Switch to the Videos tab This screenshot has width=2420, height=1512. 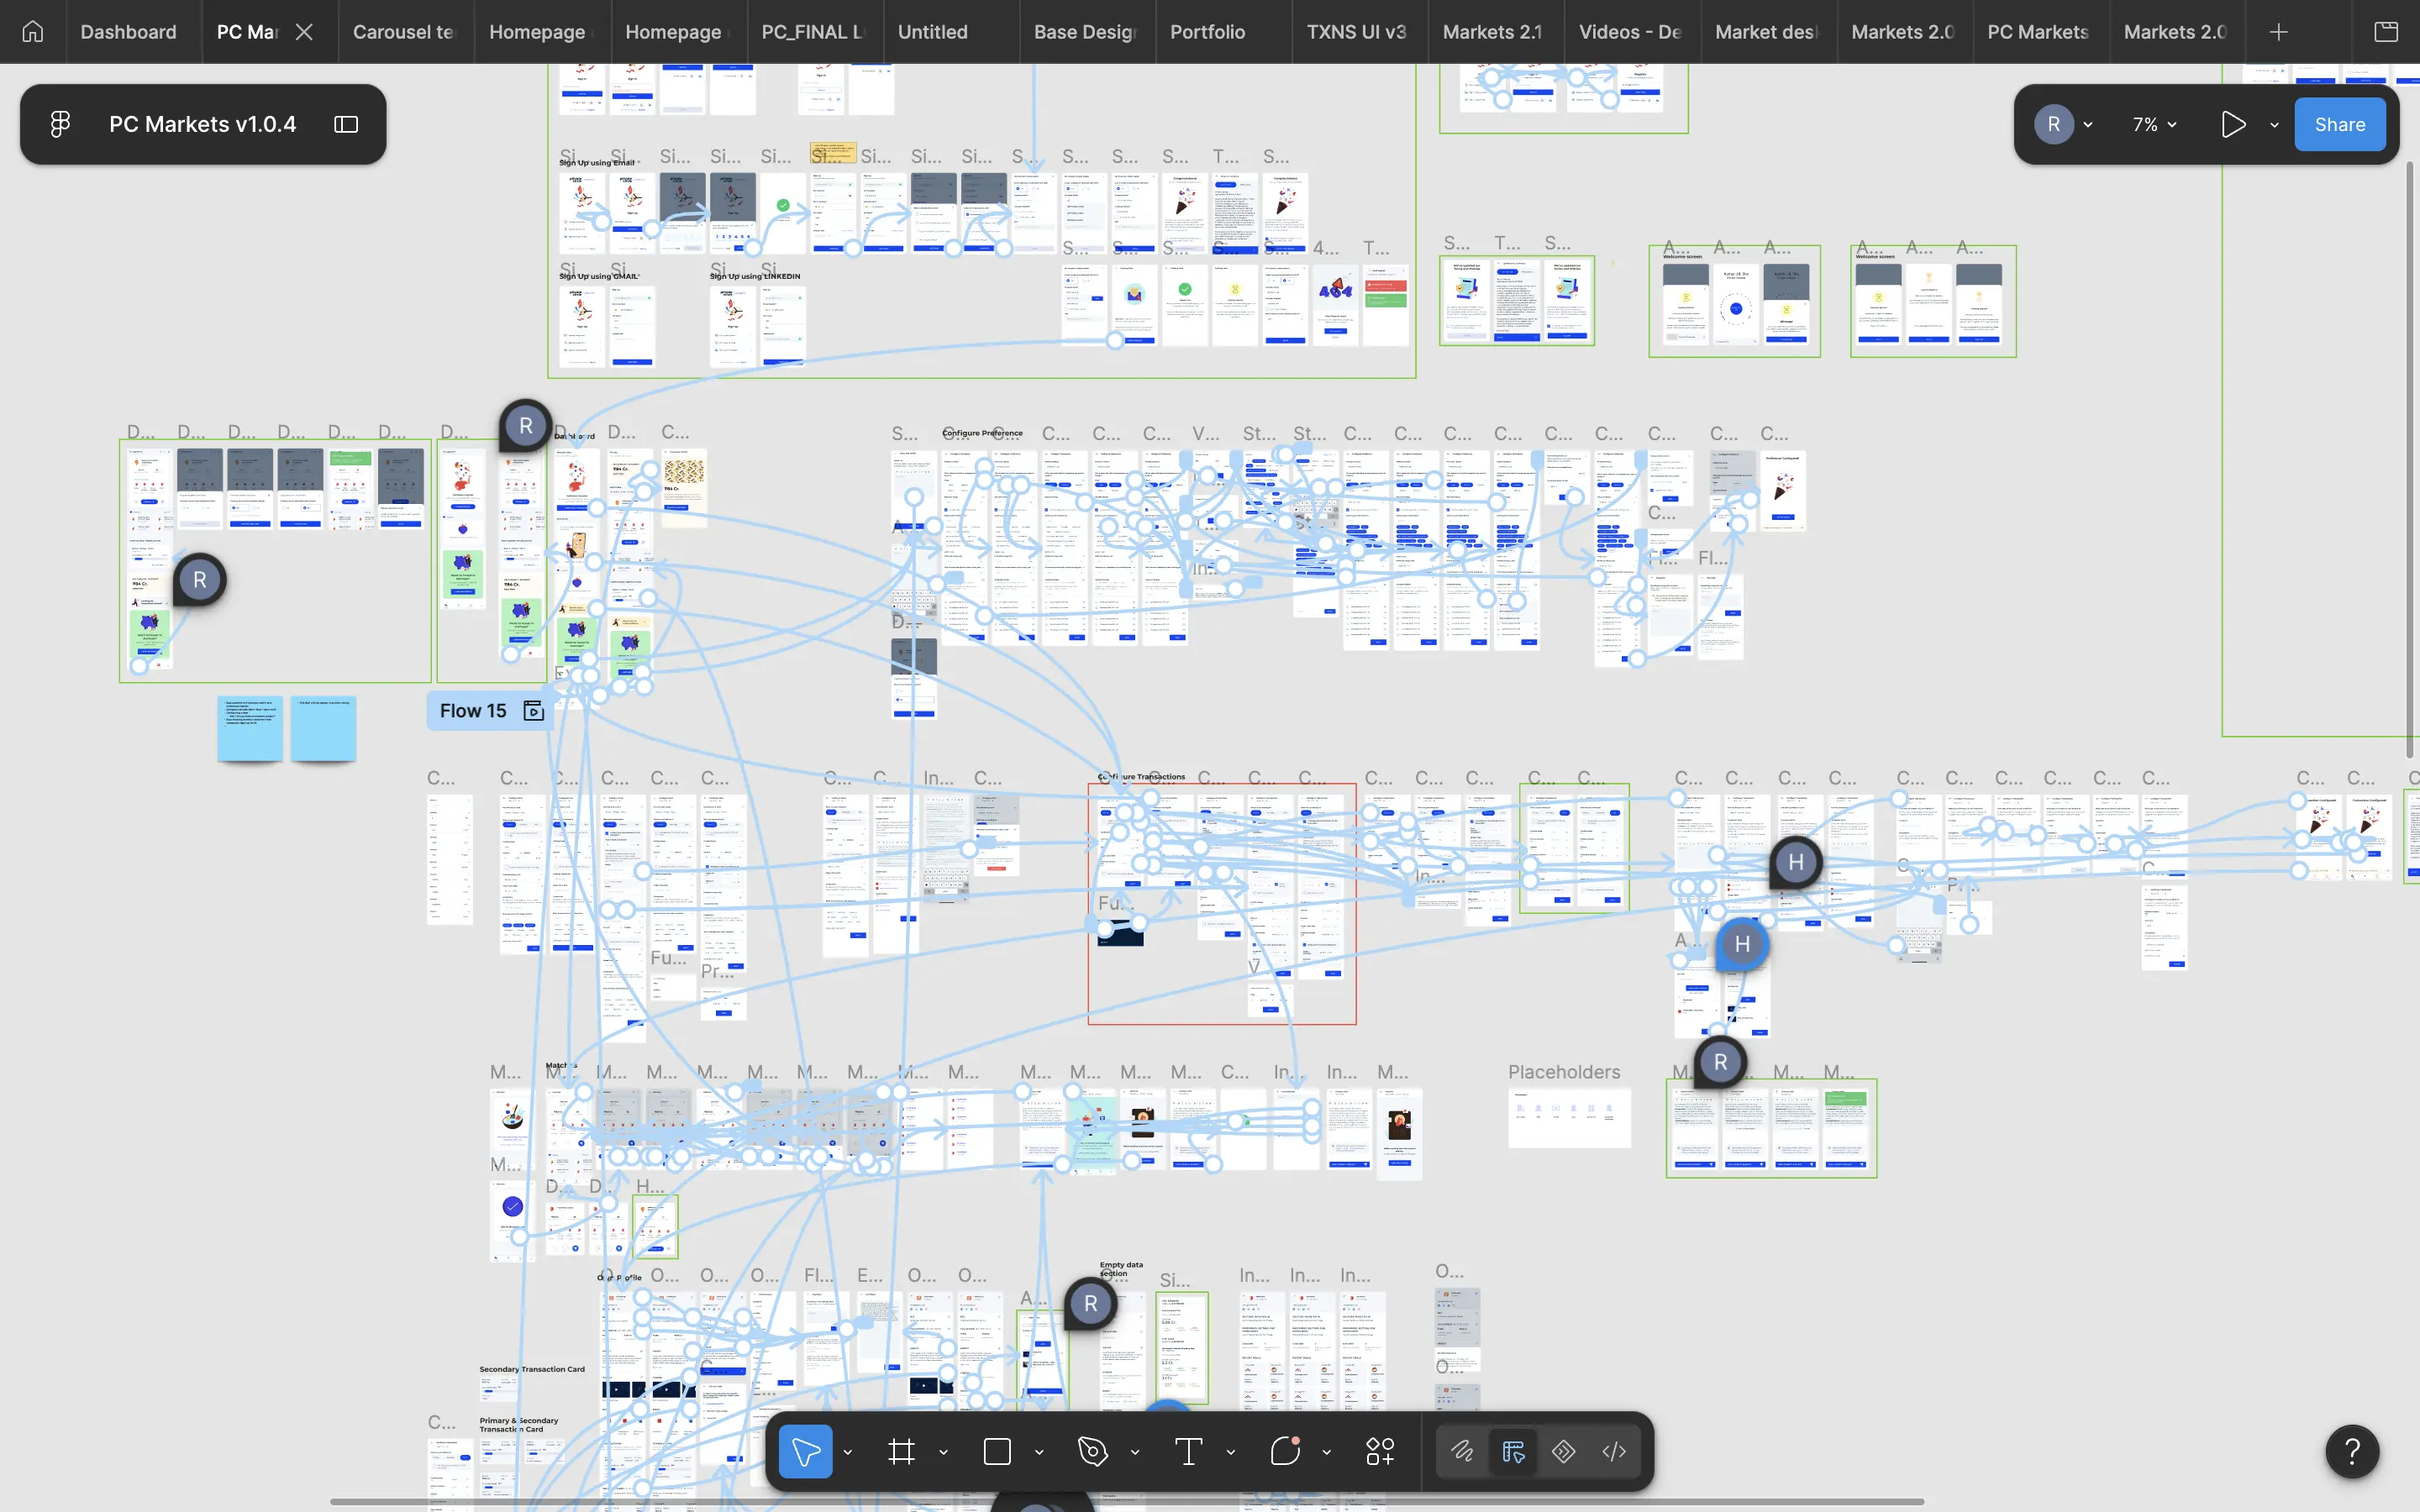1630,32
